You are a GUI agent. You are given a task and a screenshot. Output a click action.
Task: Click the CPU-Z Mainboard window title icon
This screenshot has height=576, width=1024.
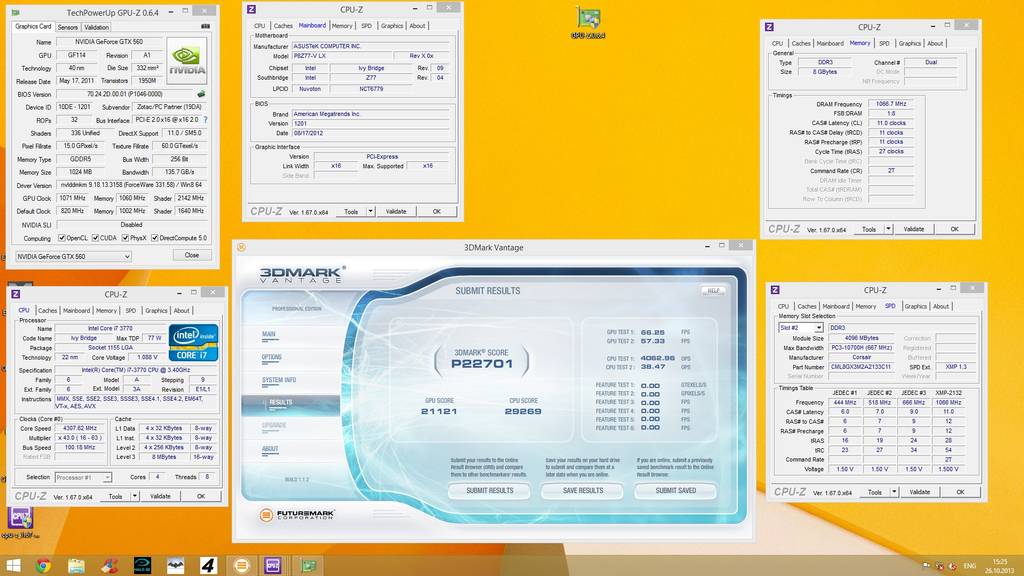pyautogui.click(x=251, y=9)
